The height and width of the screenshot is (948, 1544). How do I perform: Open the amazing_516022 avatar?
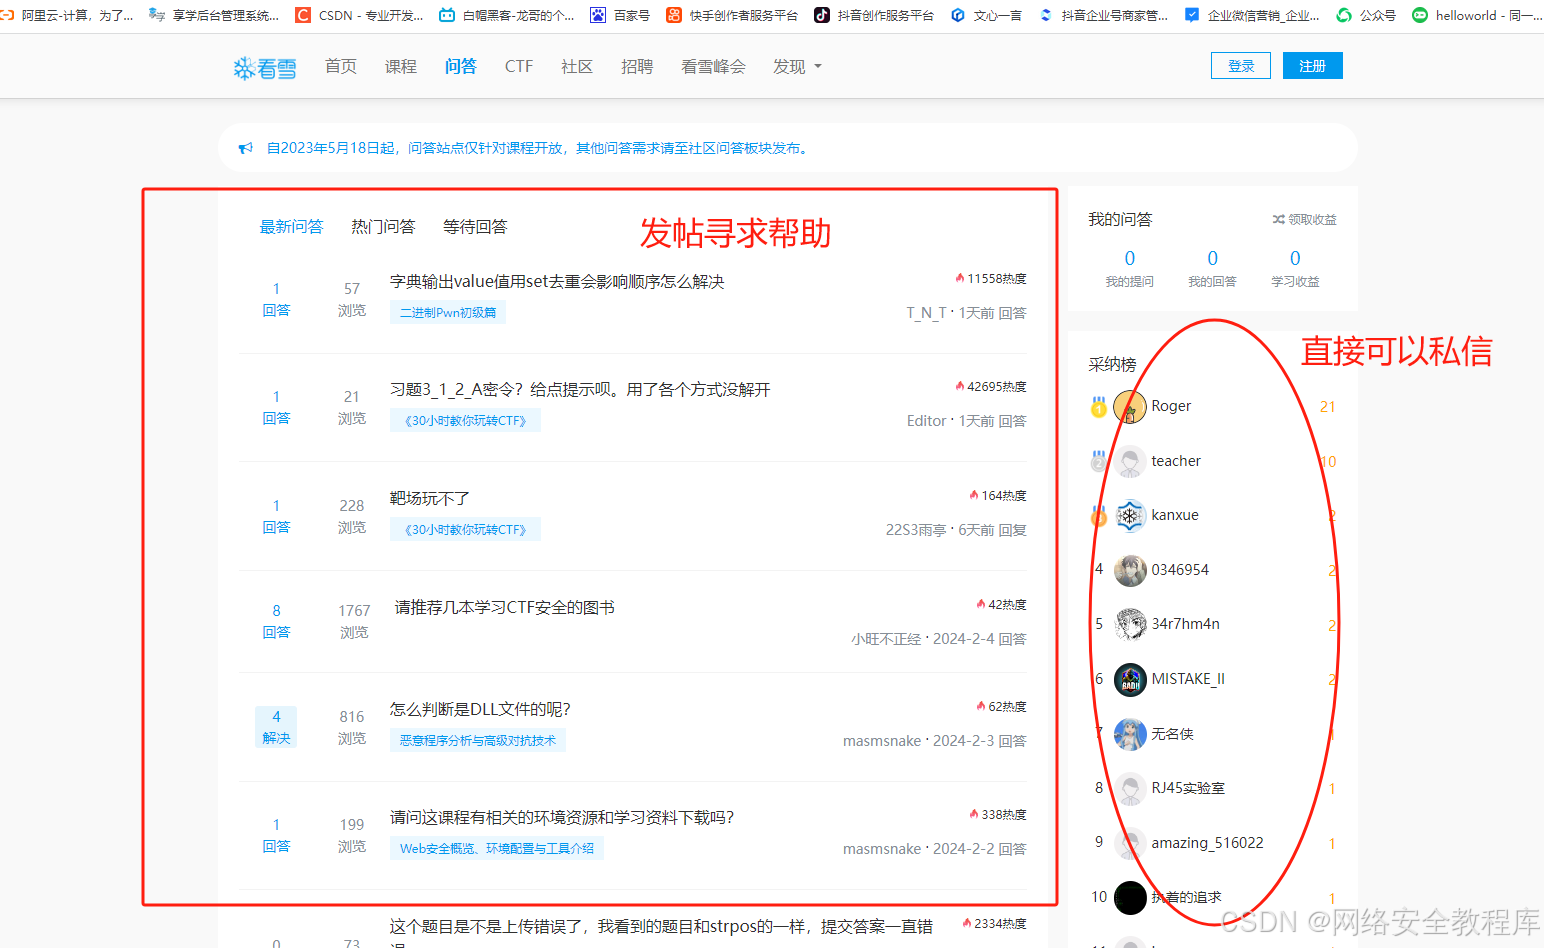click(x=1130, y=843)
